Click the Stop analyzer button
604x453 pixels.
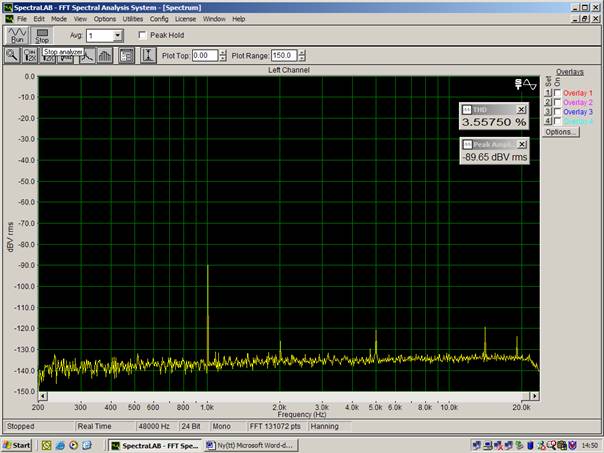[x=42, y=35]
